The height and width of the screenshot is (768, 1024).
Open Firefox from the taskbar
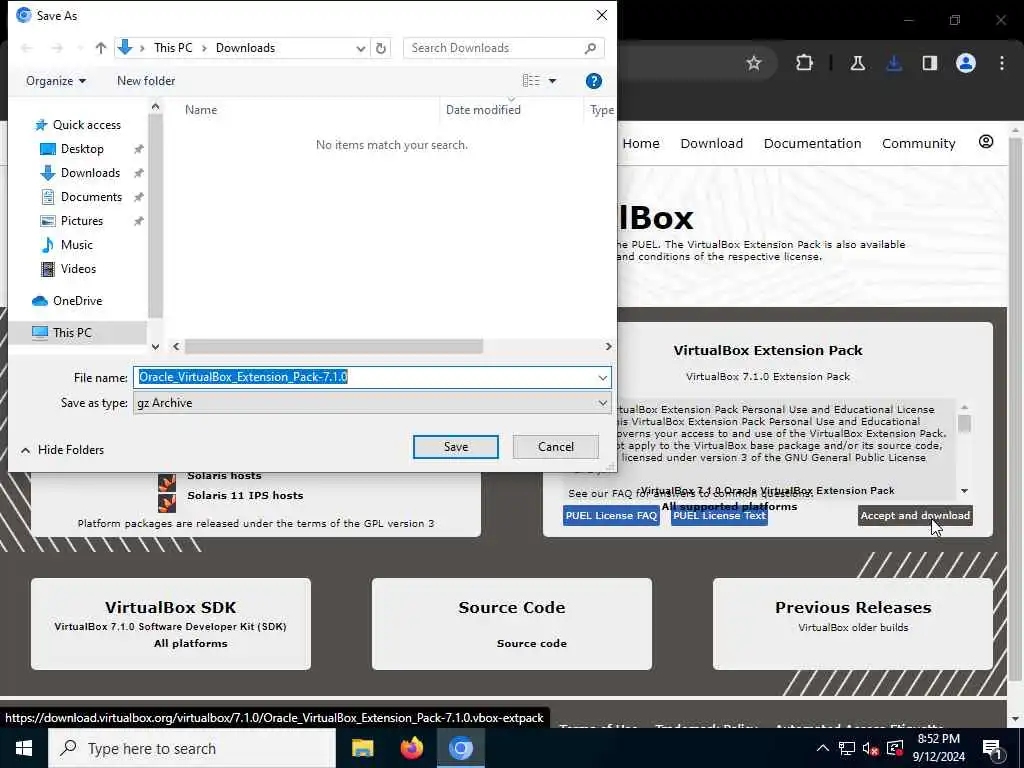[x=411, y=748]
